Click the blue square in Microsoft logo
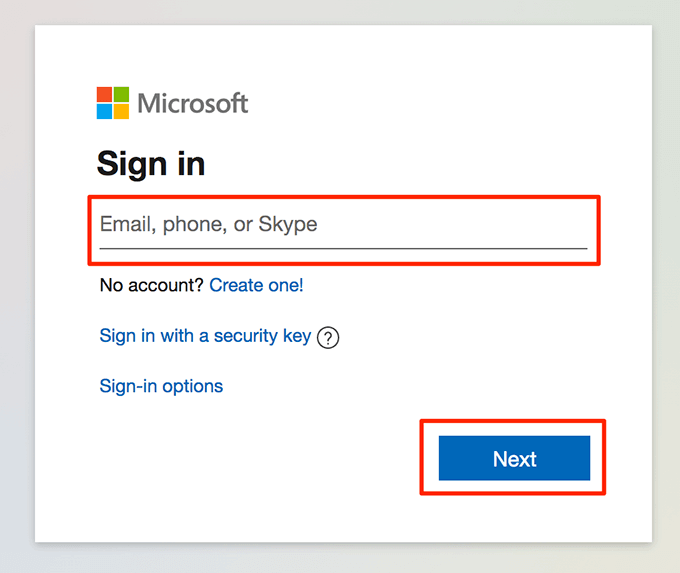 [x=105, y=111]
